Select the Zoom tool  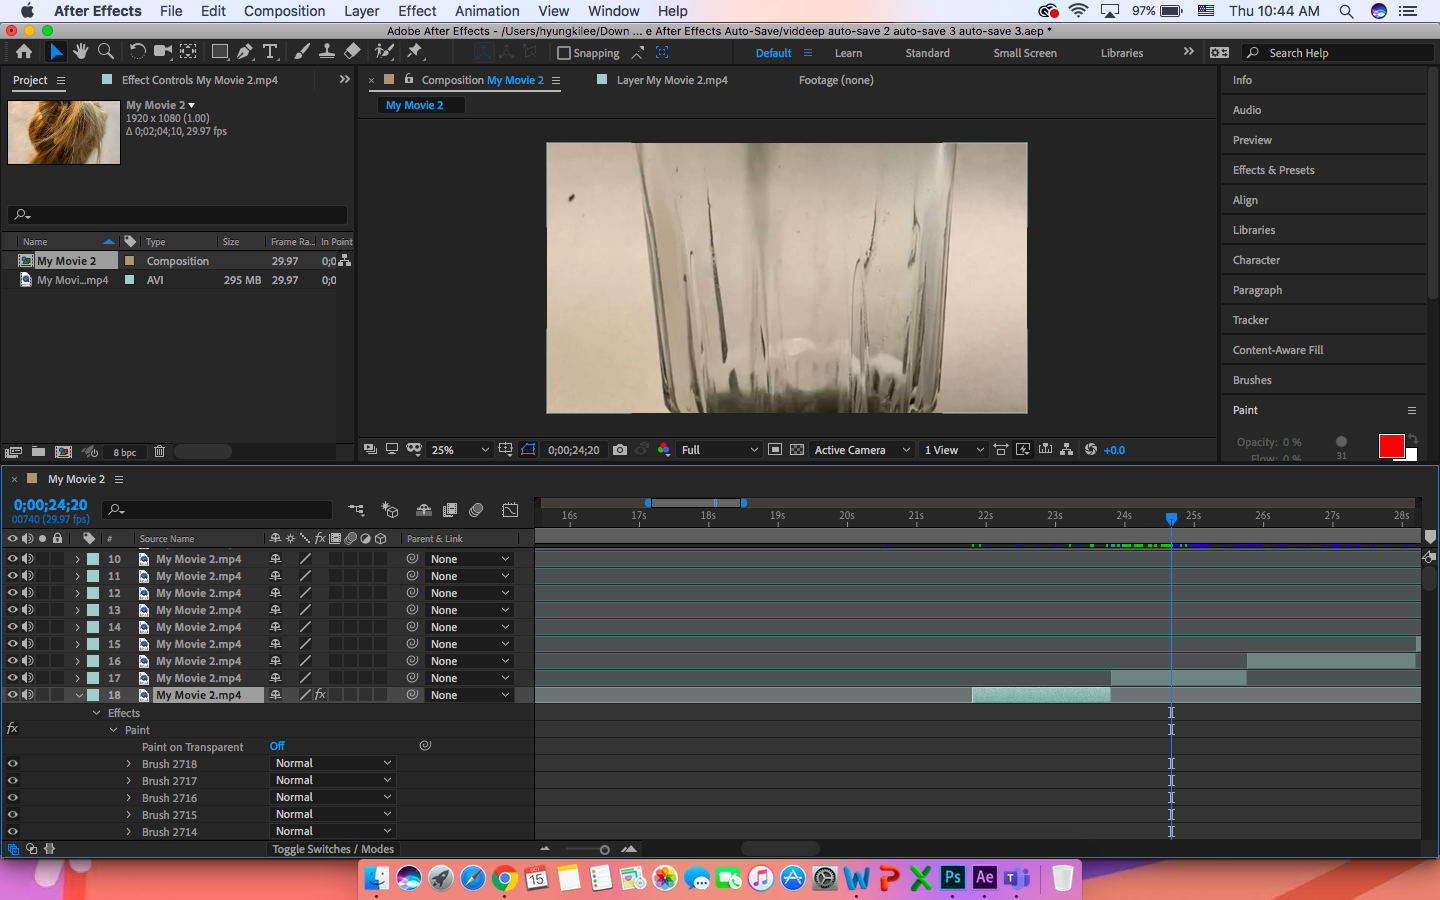pos(104,52)
